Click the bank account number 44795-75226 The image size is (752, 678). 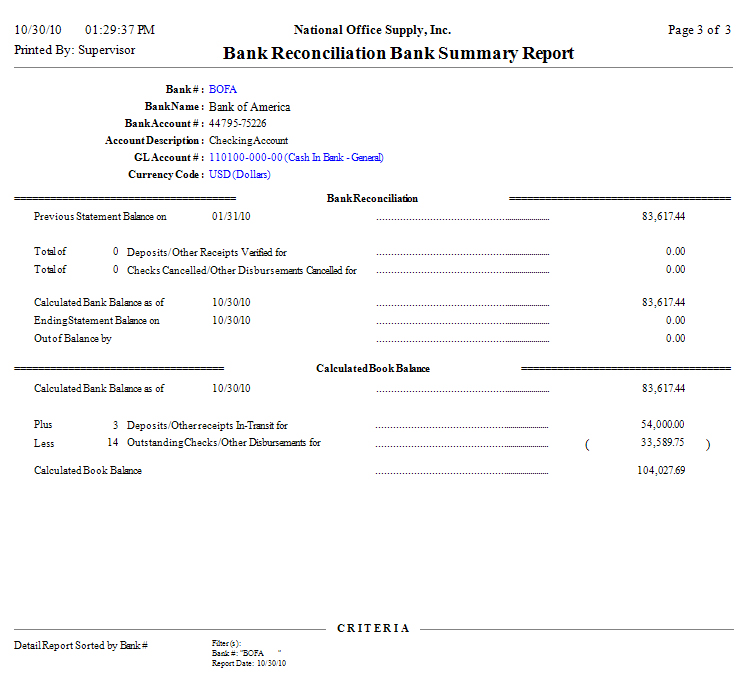pos(237,123)
